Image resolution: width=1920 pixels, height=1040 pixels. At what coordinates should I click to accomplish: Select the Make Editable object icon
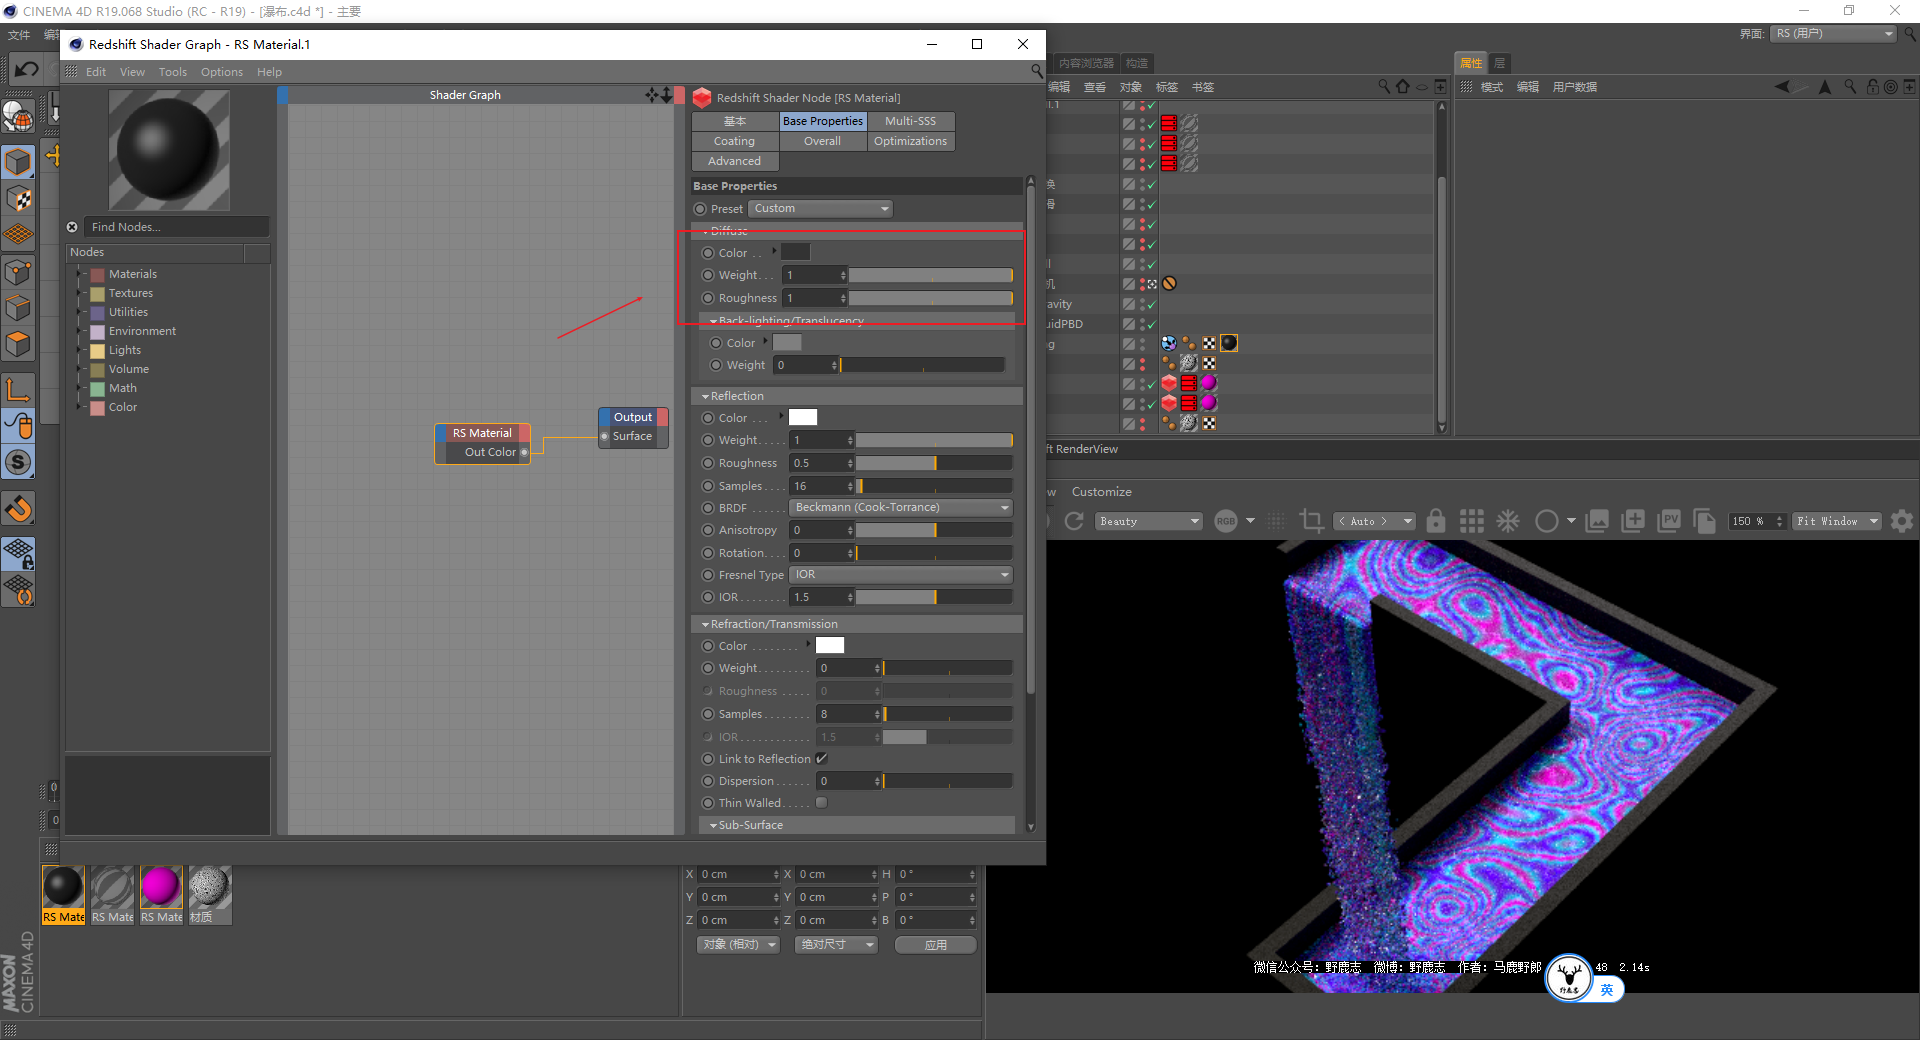(18, 117)
